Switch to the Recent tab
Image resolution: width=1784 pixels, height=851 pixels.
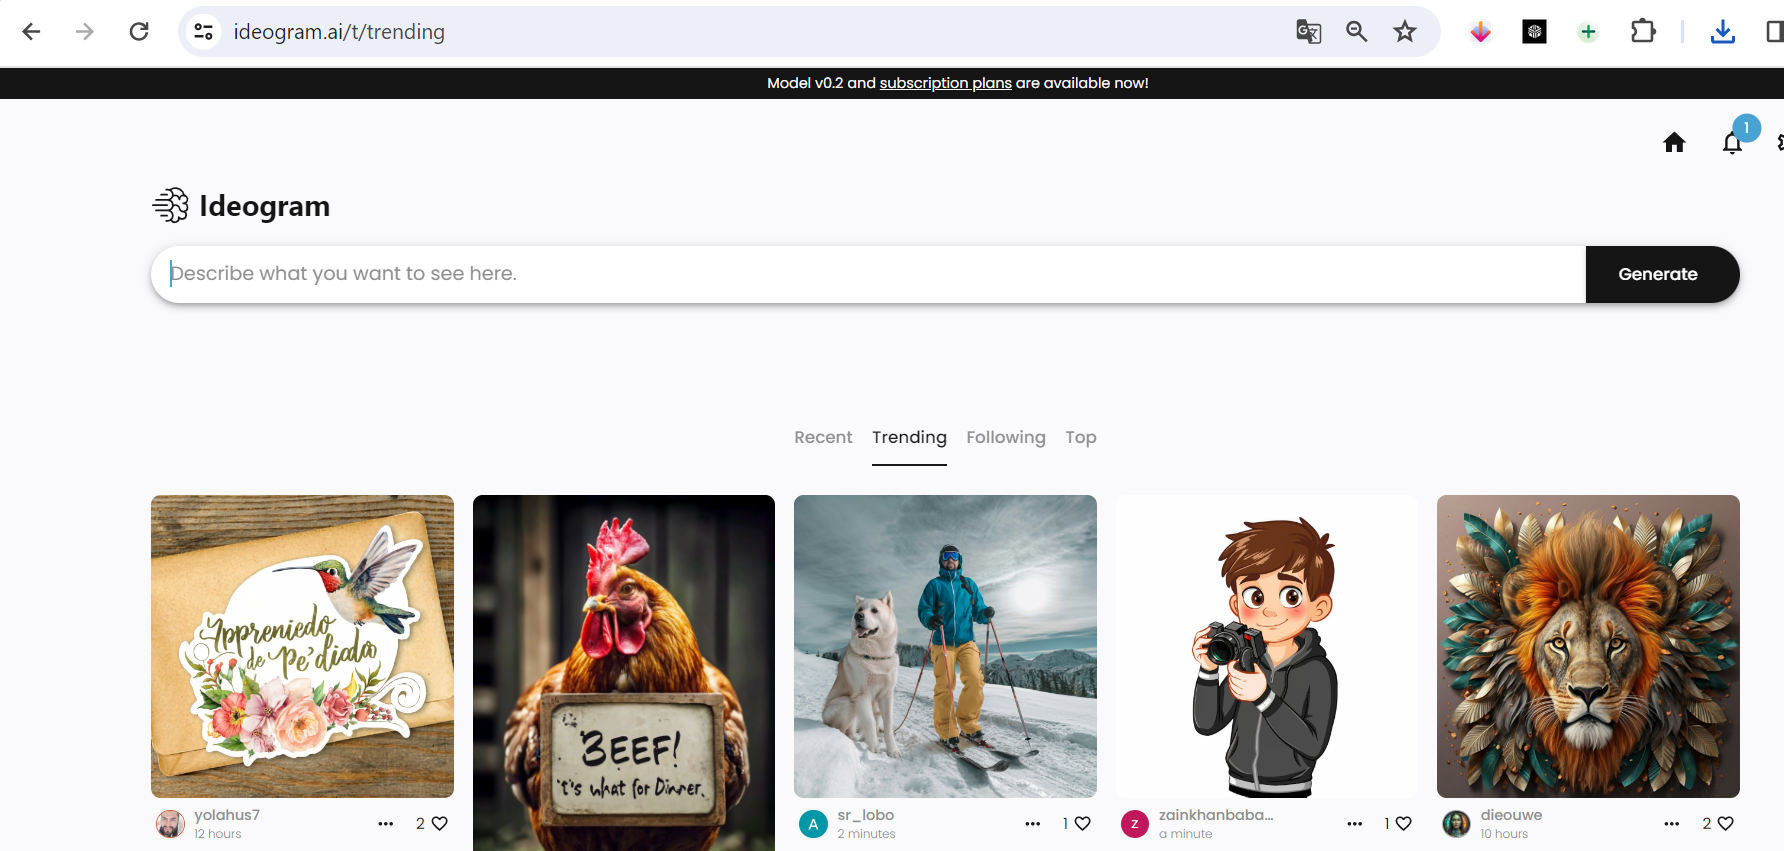pyautogui.click(x=823, y=437)
